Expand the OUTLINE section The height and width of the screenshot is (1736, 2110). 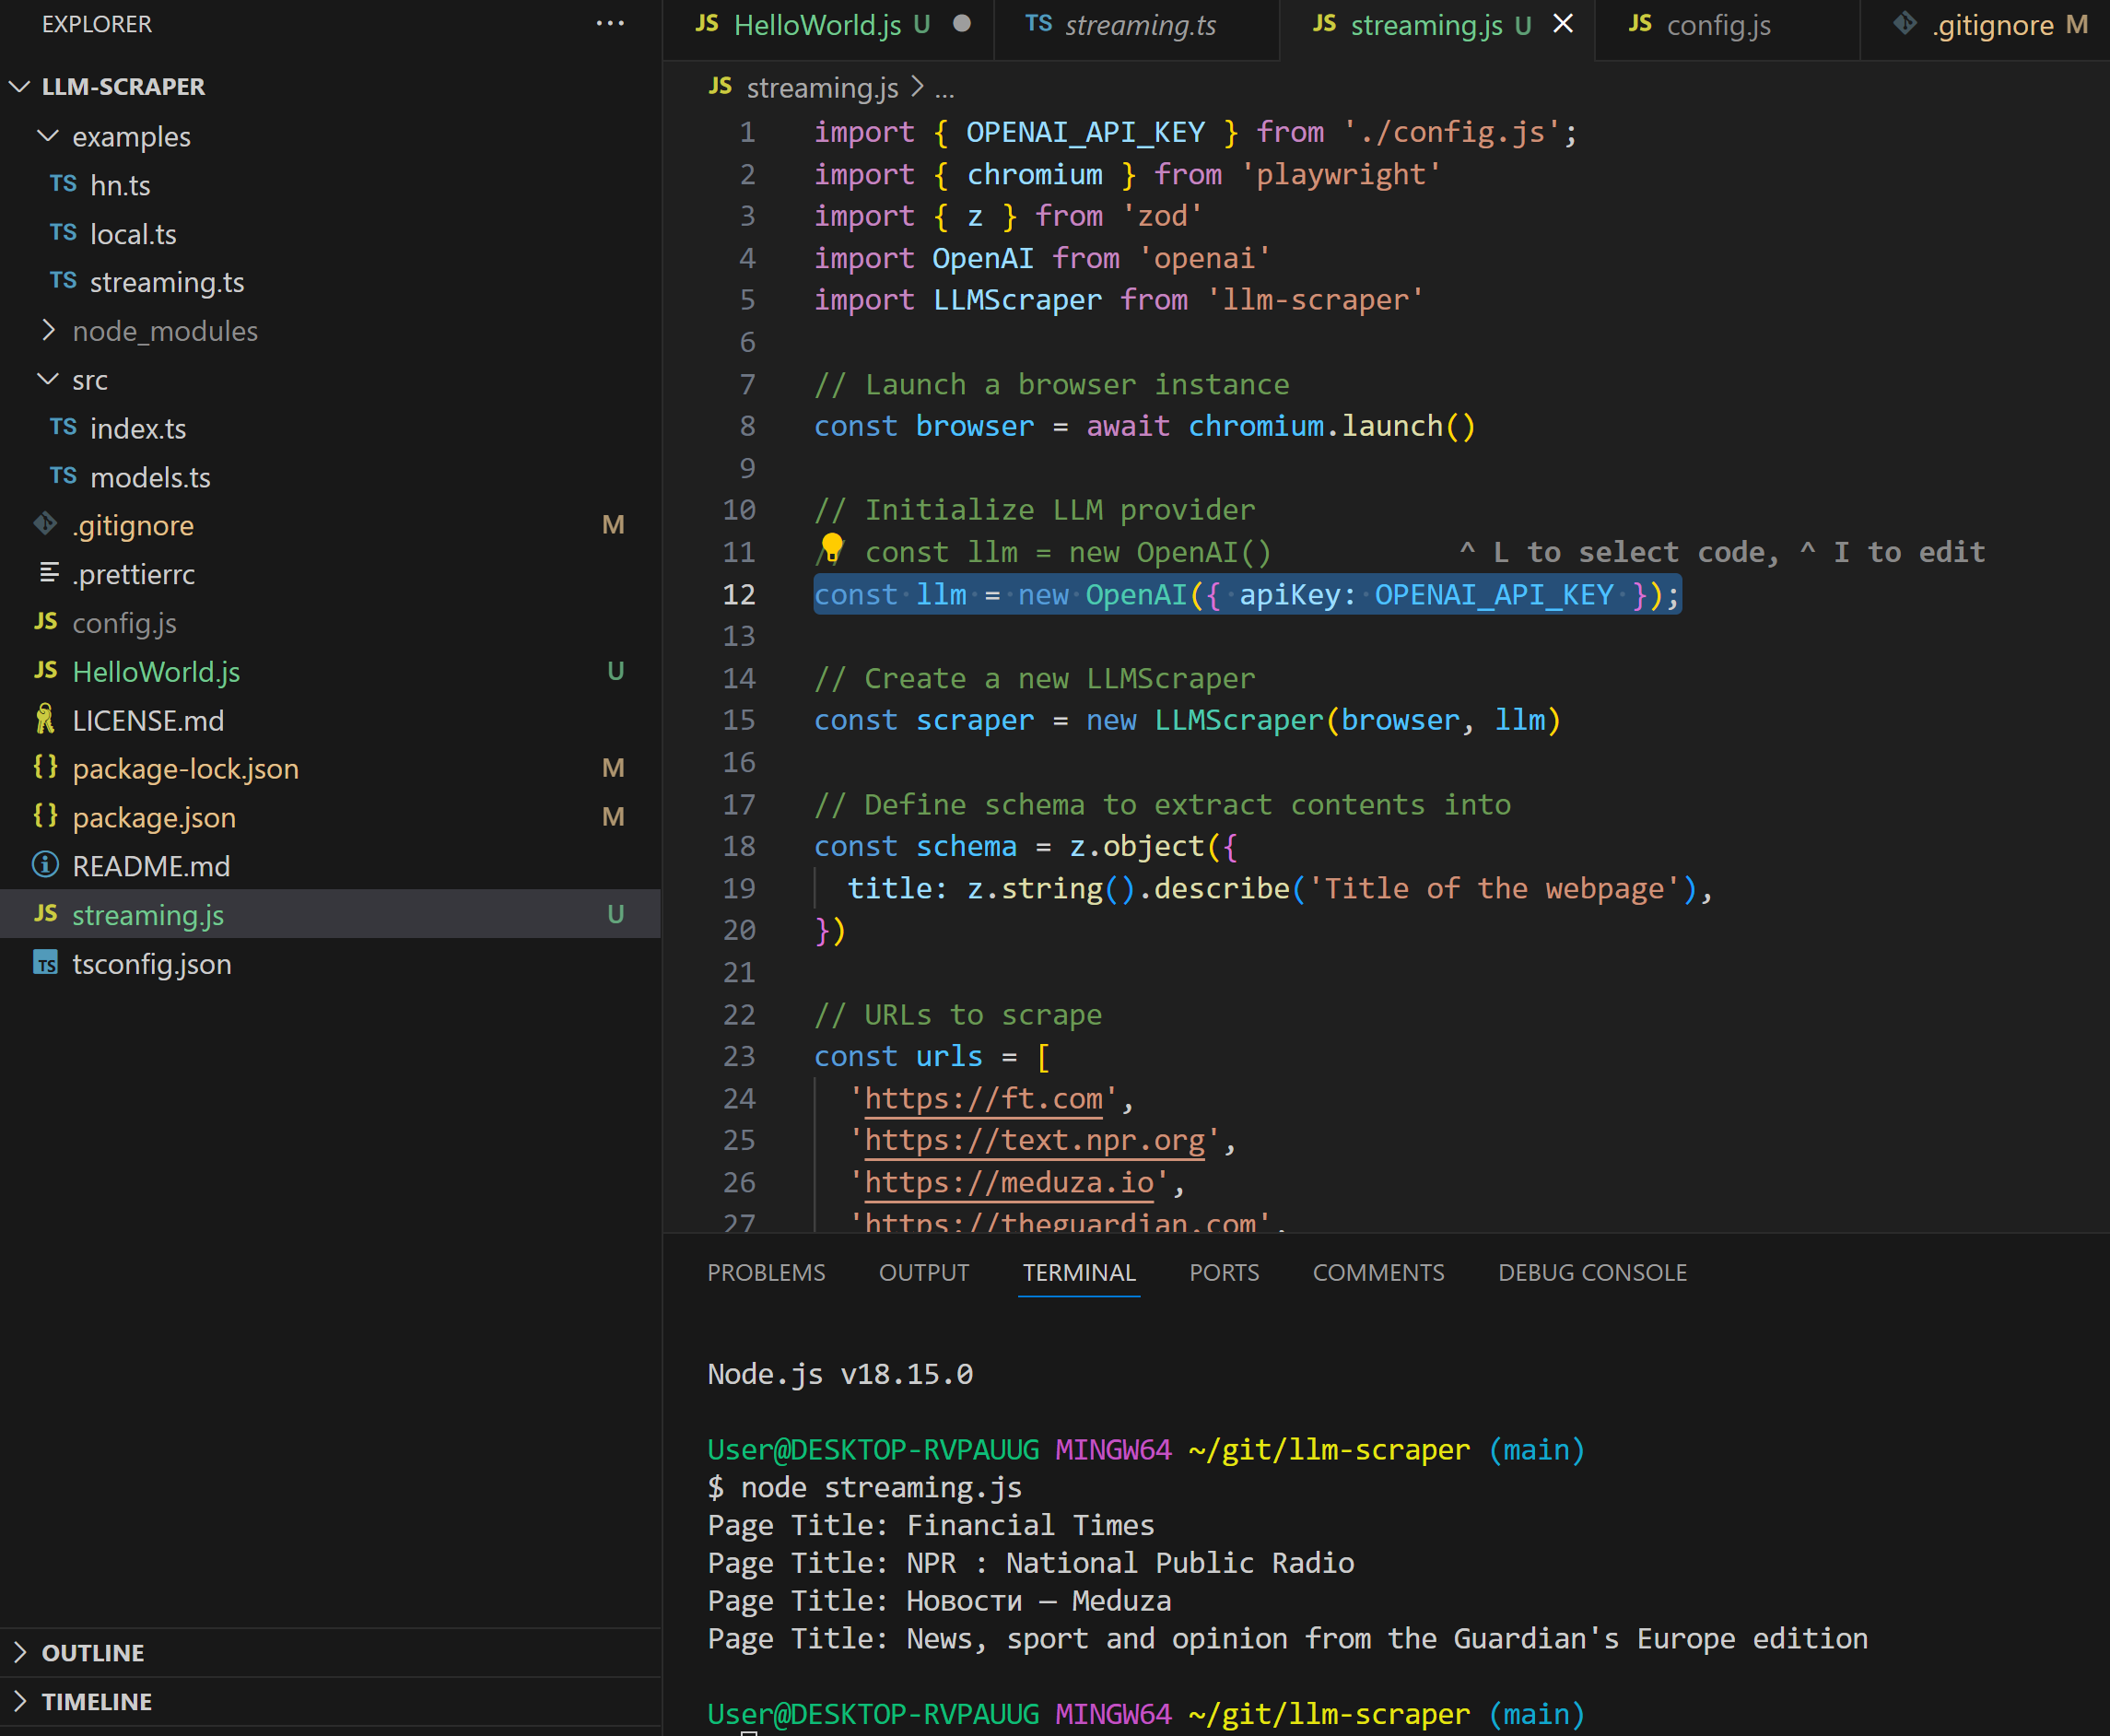[x=19, y=1652]
